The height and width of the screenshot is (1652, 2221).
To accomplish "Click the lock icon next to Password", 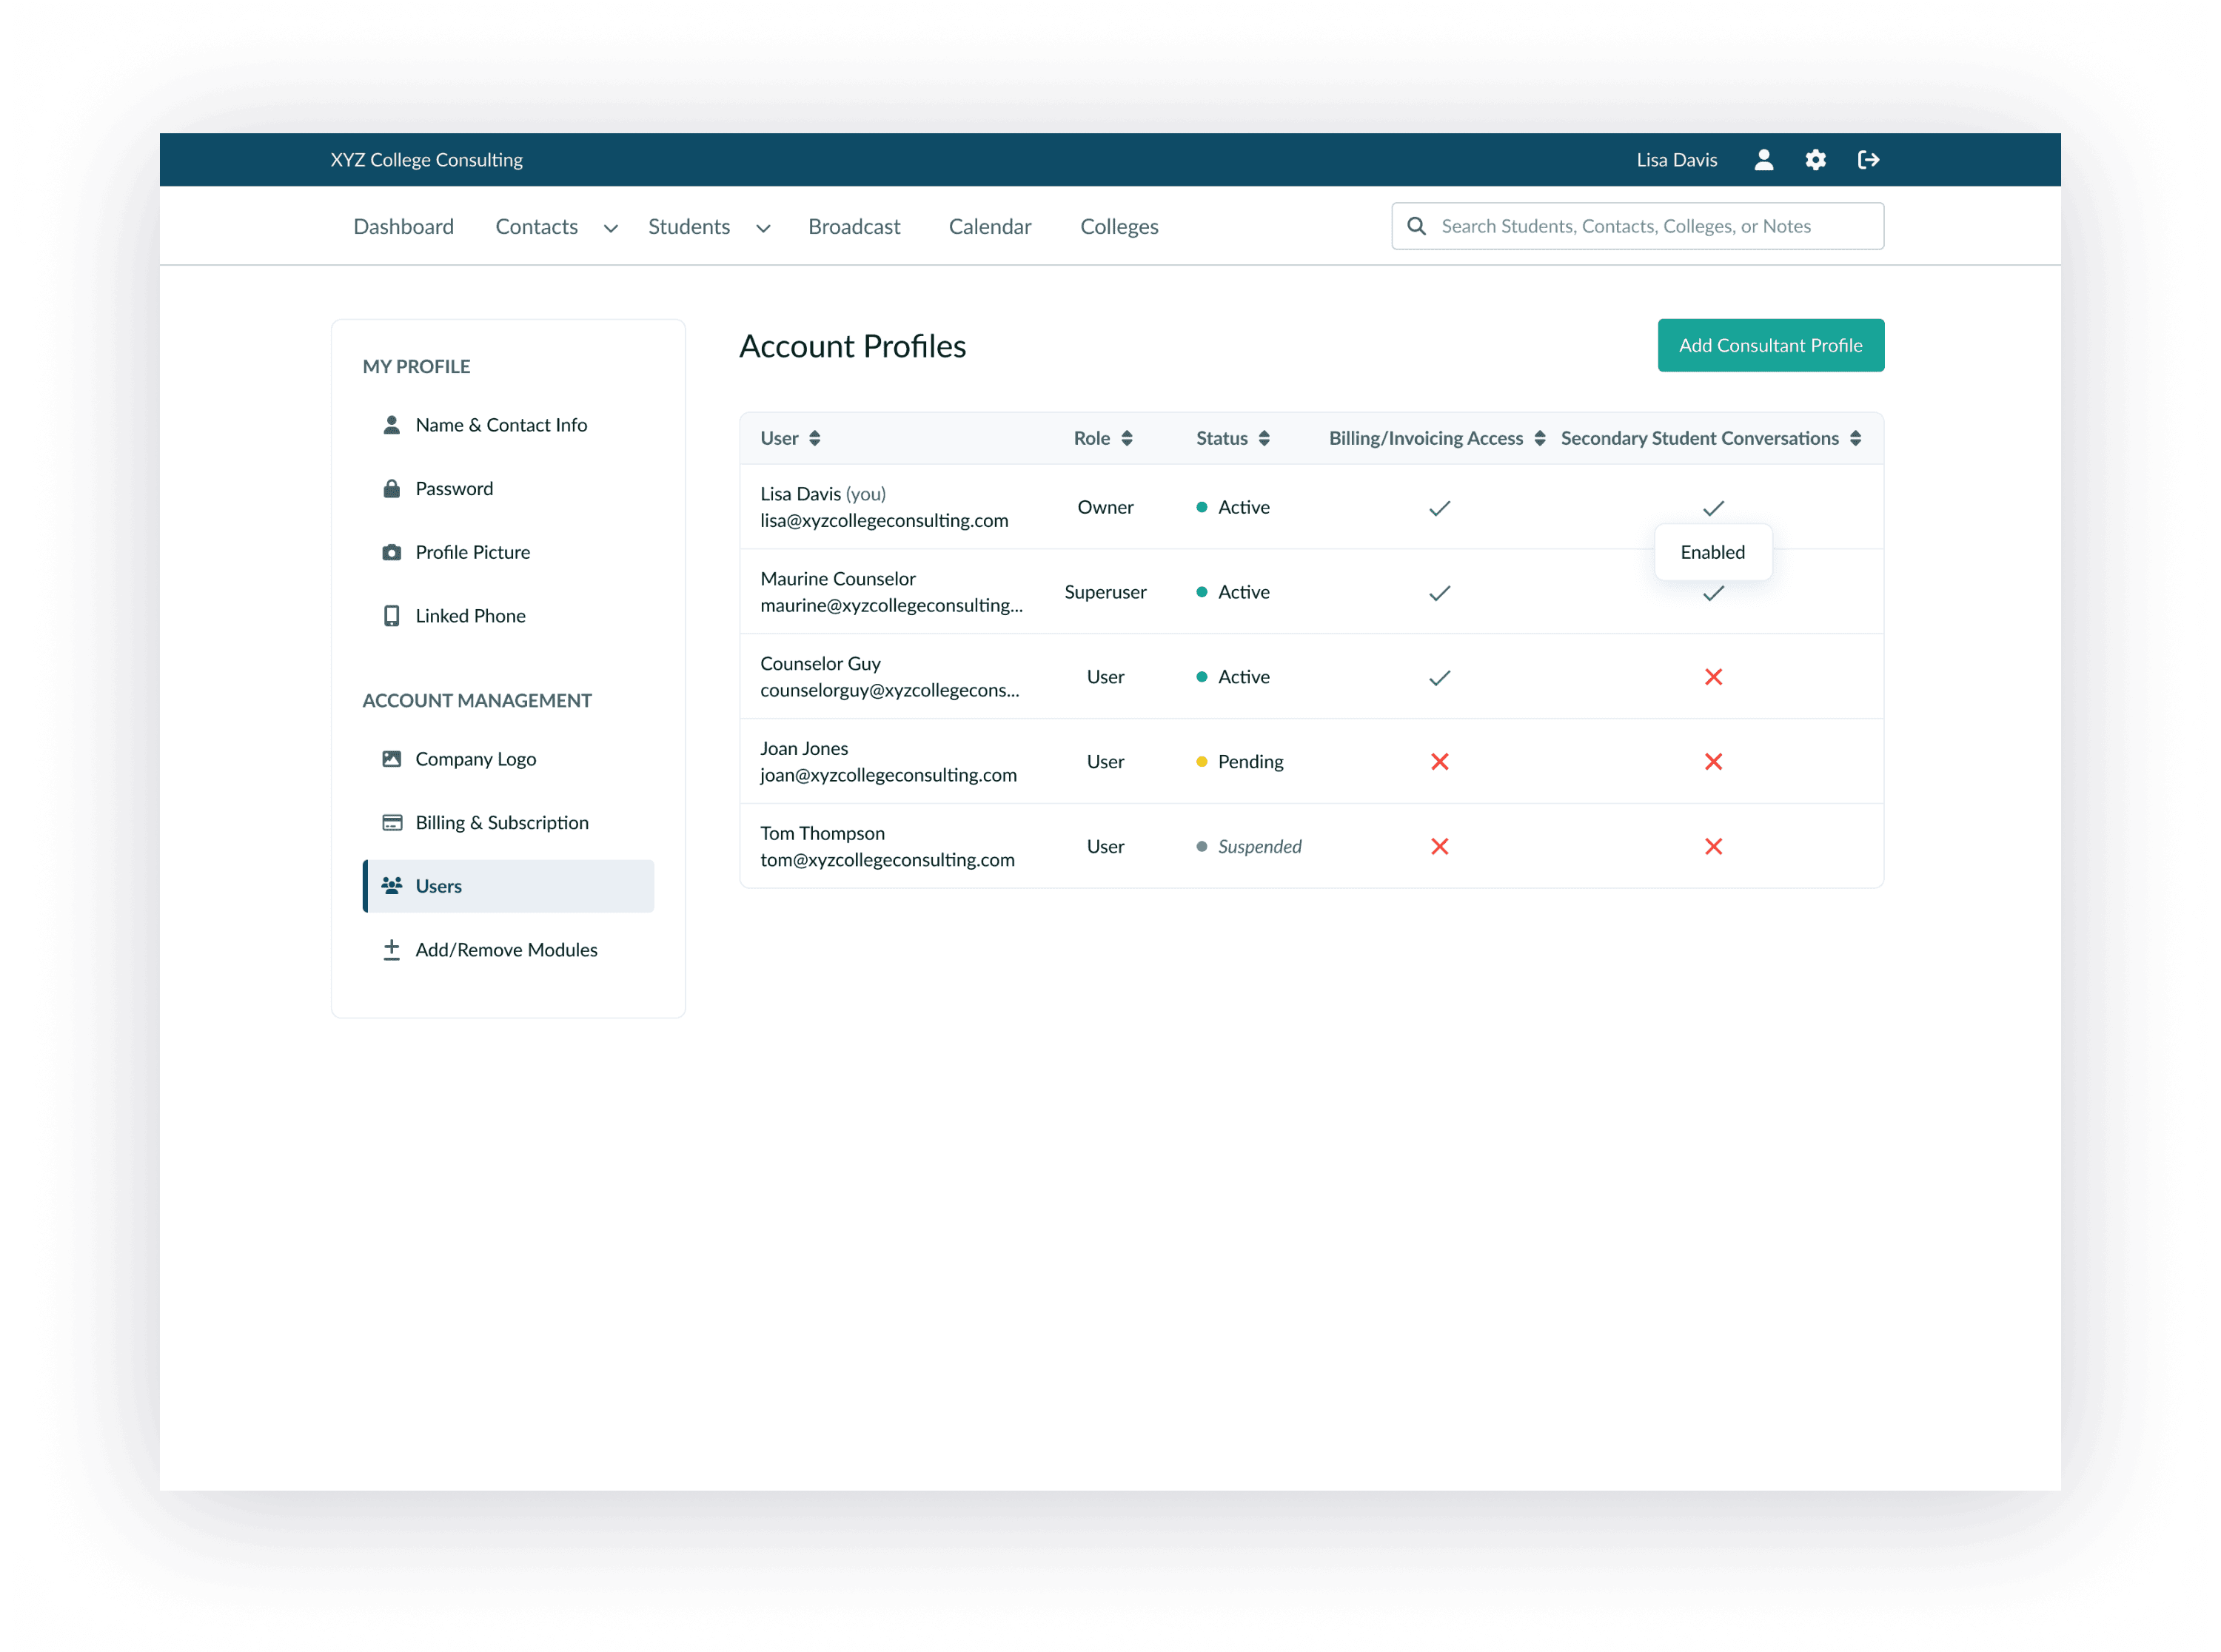I will (x=392, y=488).
